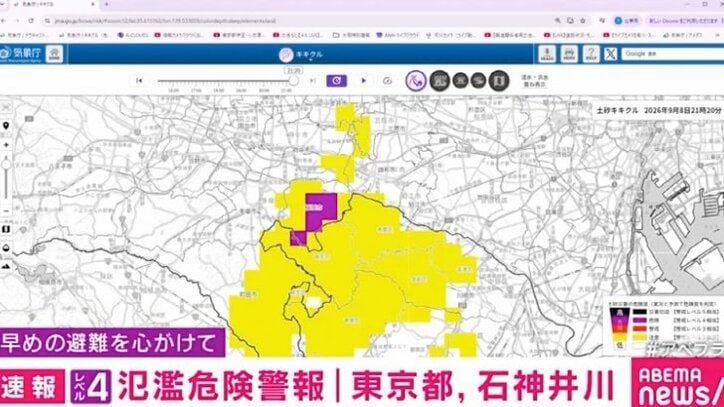Viewport: 724px width, 407px height.
Task: Bookmark the page with the star icon
Action: pyautogui.click(x=583, y=21)
